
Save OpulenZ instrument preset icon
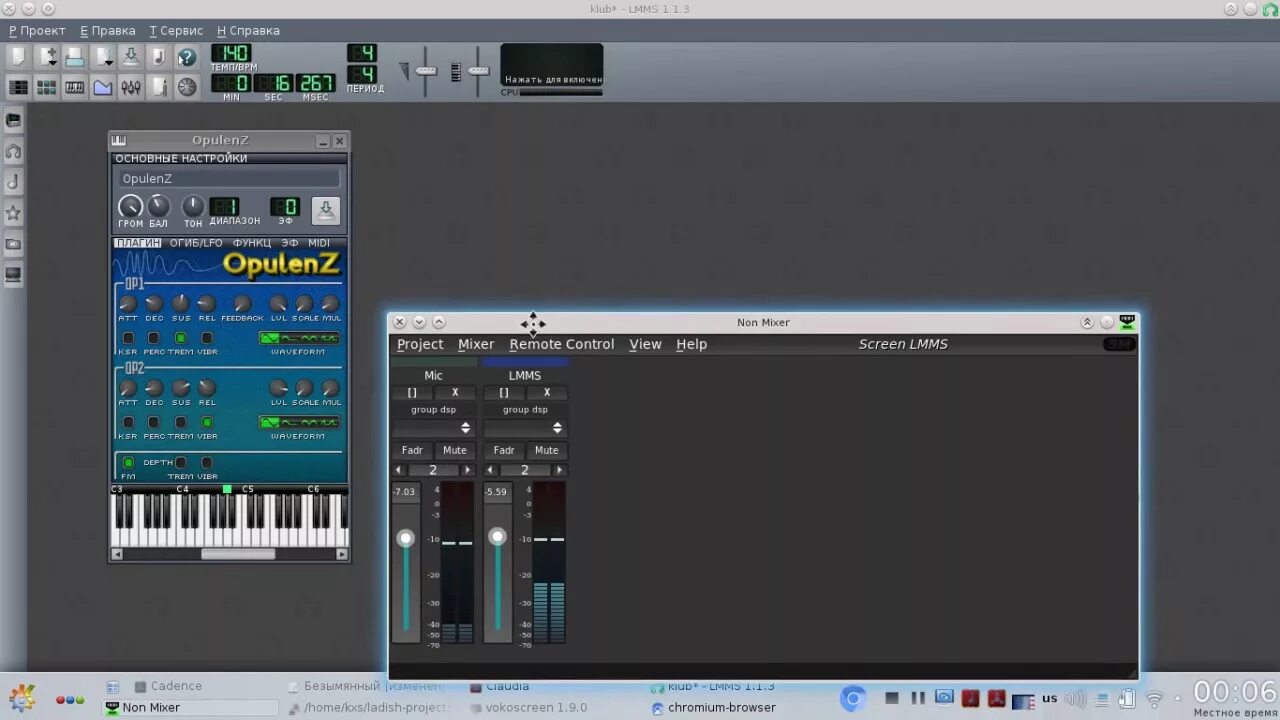point(326,210)
